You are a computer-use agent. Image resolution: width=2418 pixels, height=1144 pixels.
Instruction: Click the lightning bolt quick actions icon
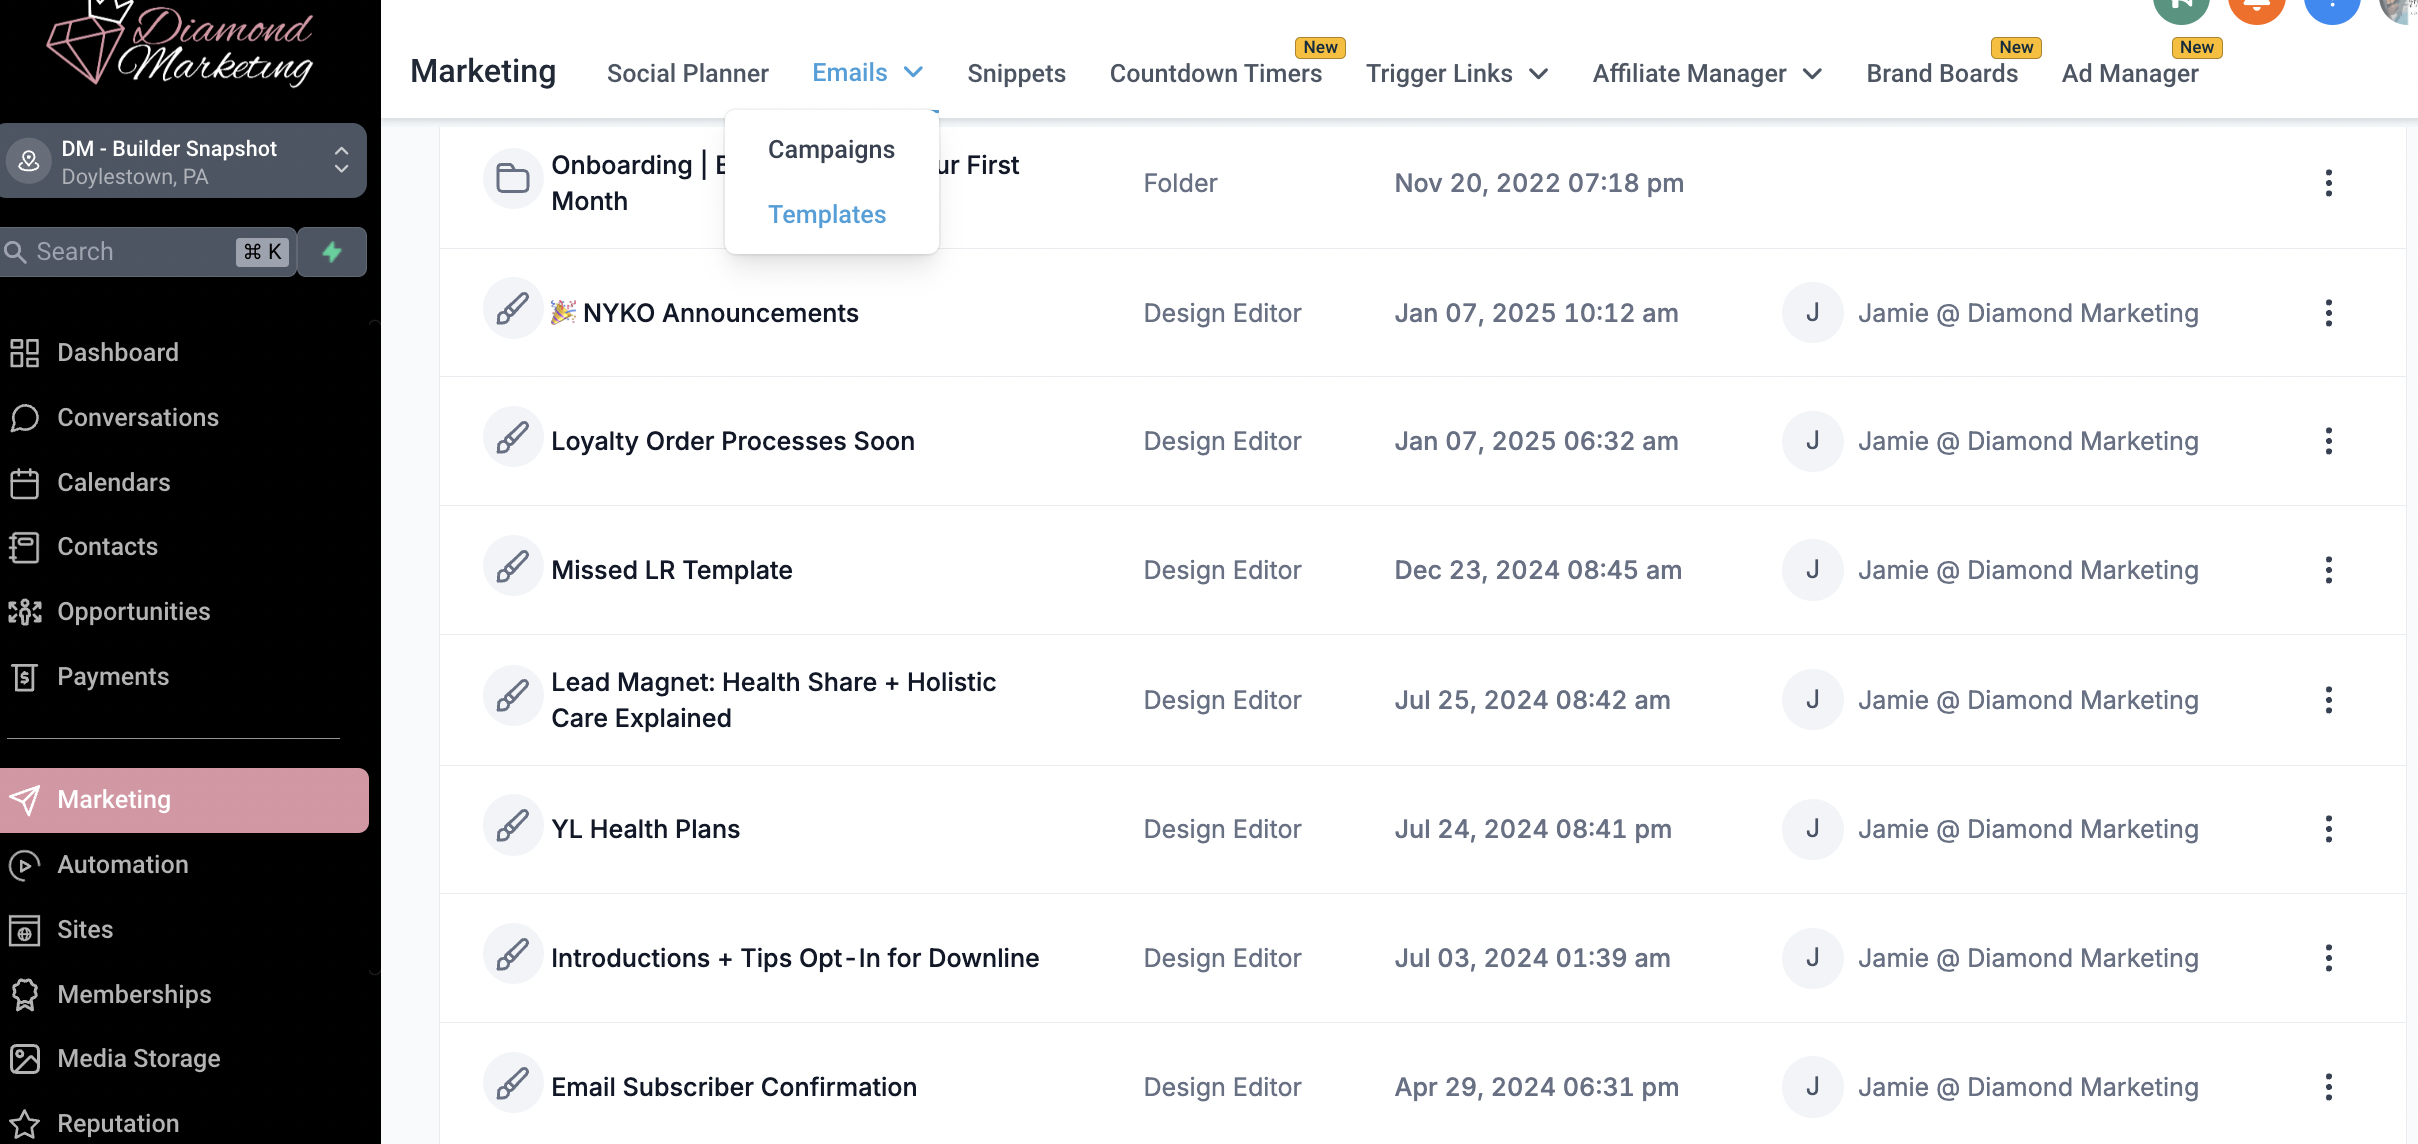[332, 252]
